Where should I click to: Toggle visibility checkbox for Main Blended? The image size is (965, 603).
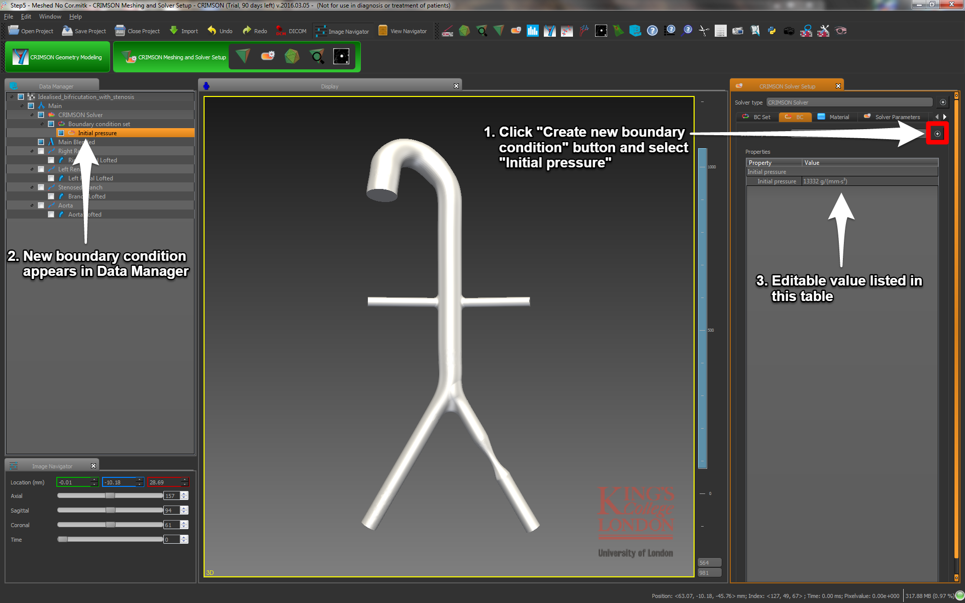coord(41,142)
